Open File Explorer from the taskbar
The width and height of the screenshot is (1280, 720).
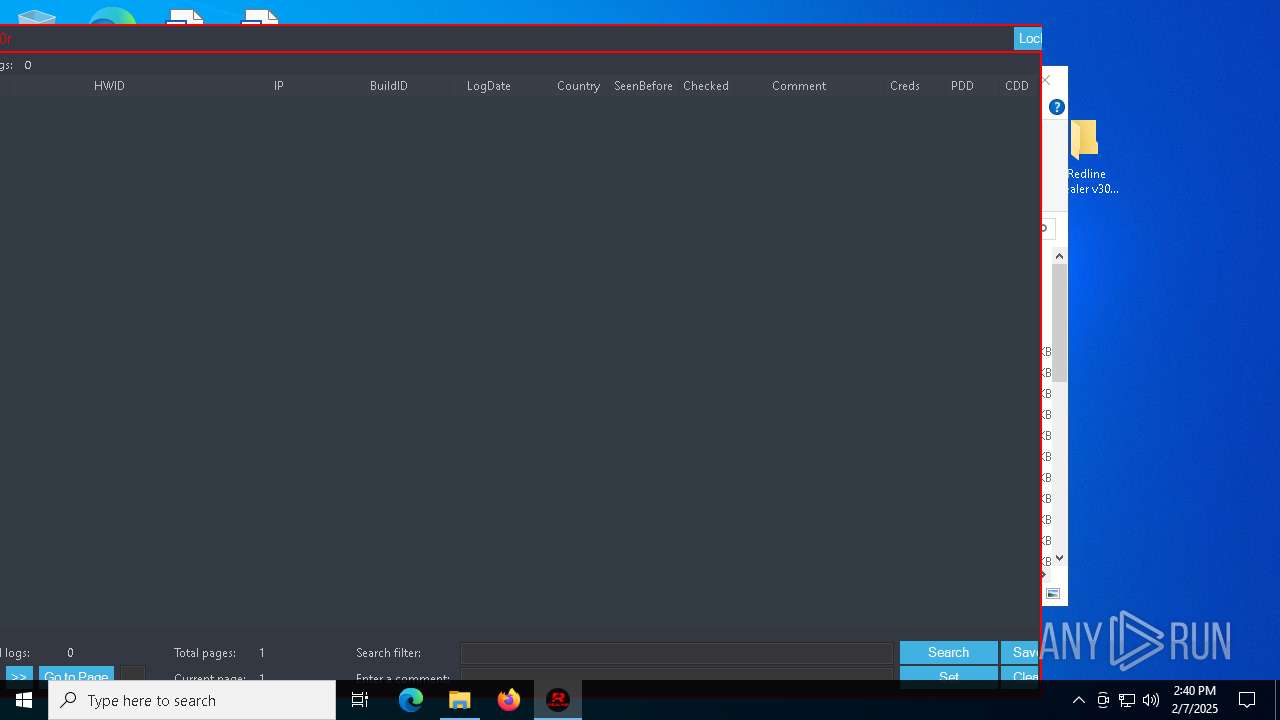pos(460,700)
